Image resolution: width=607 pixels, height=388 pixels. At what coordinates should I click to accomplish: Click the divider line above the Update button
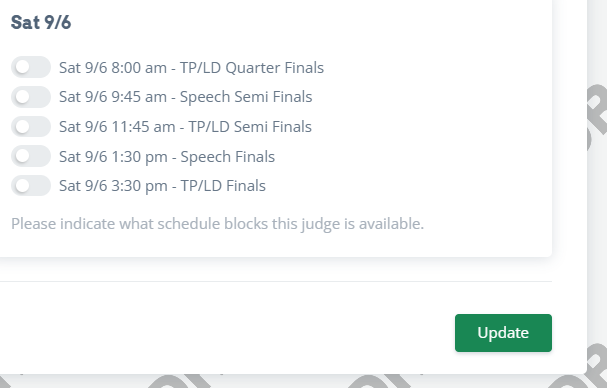coord(276,282)
